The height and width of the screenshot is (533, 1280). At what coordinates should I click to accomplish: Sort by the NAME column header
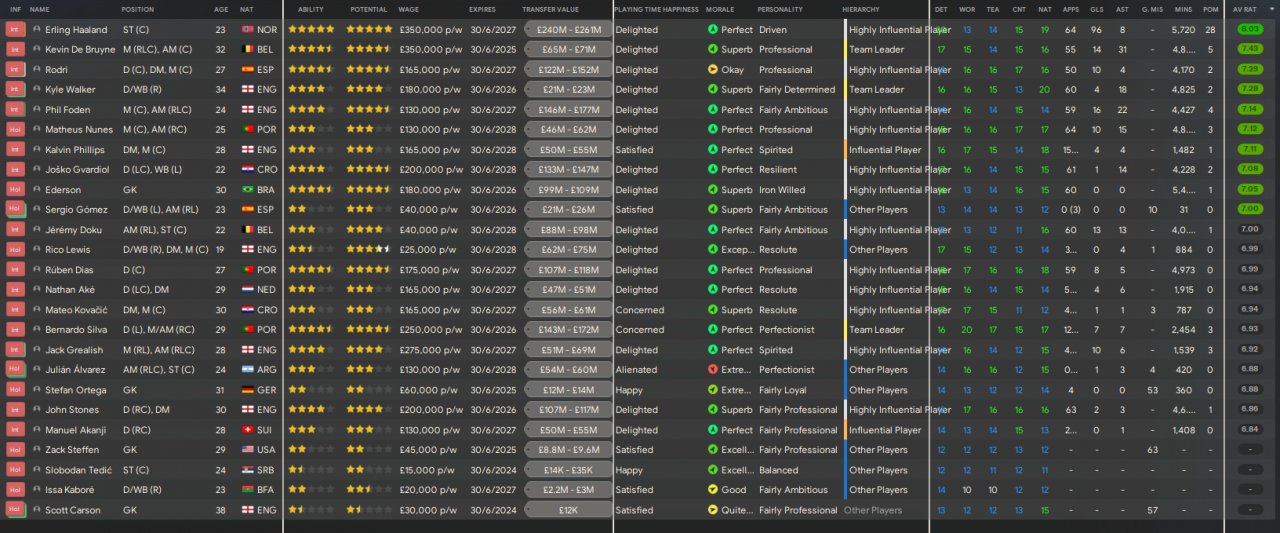click(40, 9)
